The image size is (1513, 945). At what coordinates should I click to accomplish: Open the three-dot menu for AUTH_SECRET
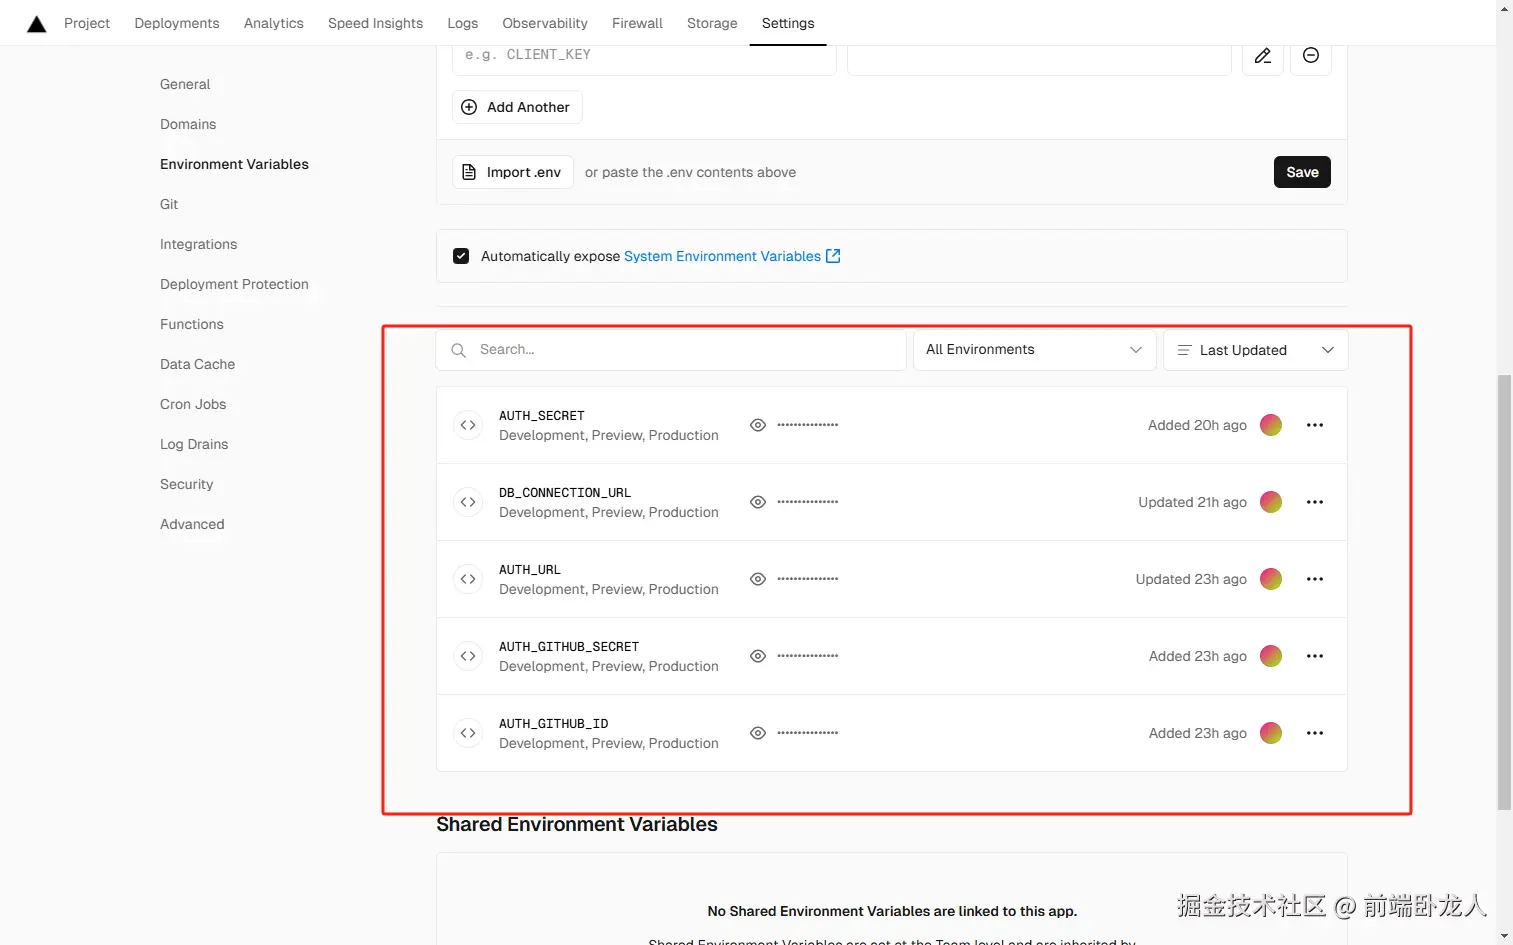pyautogui.click(x=1315, y=425)
